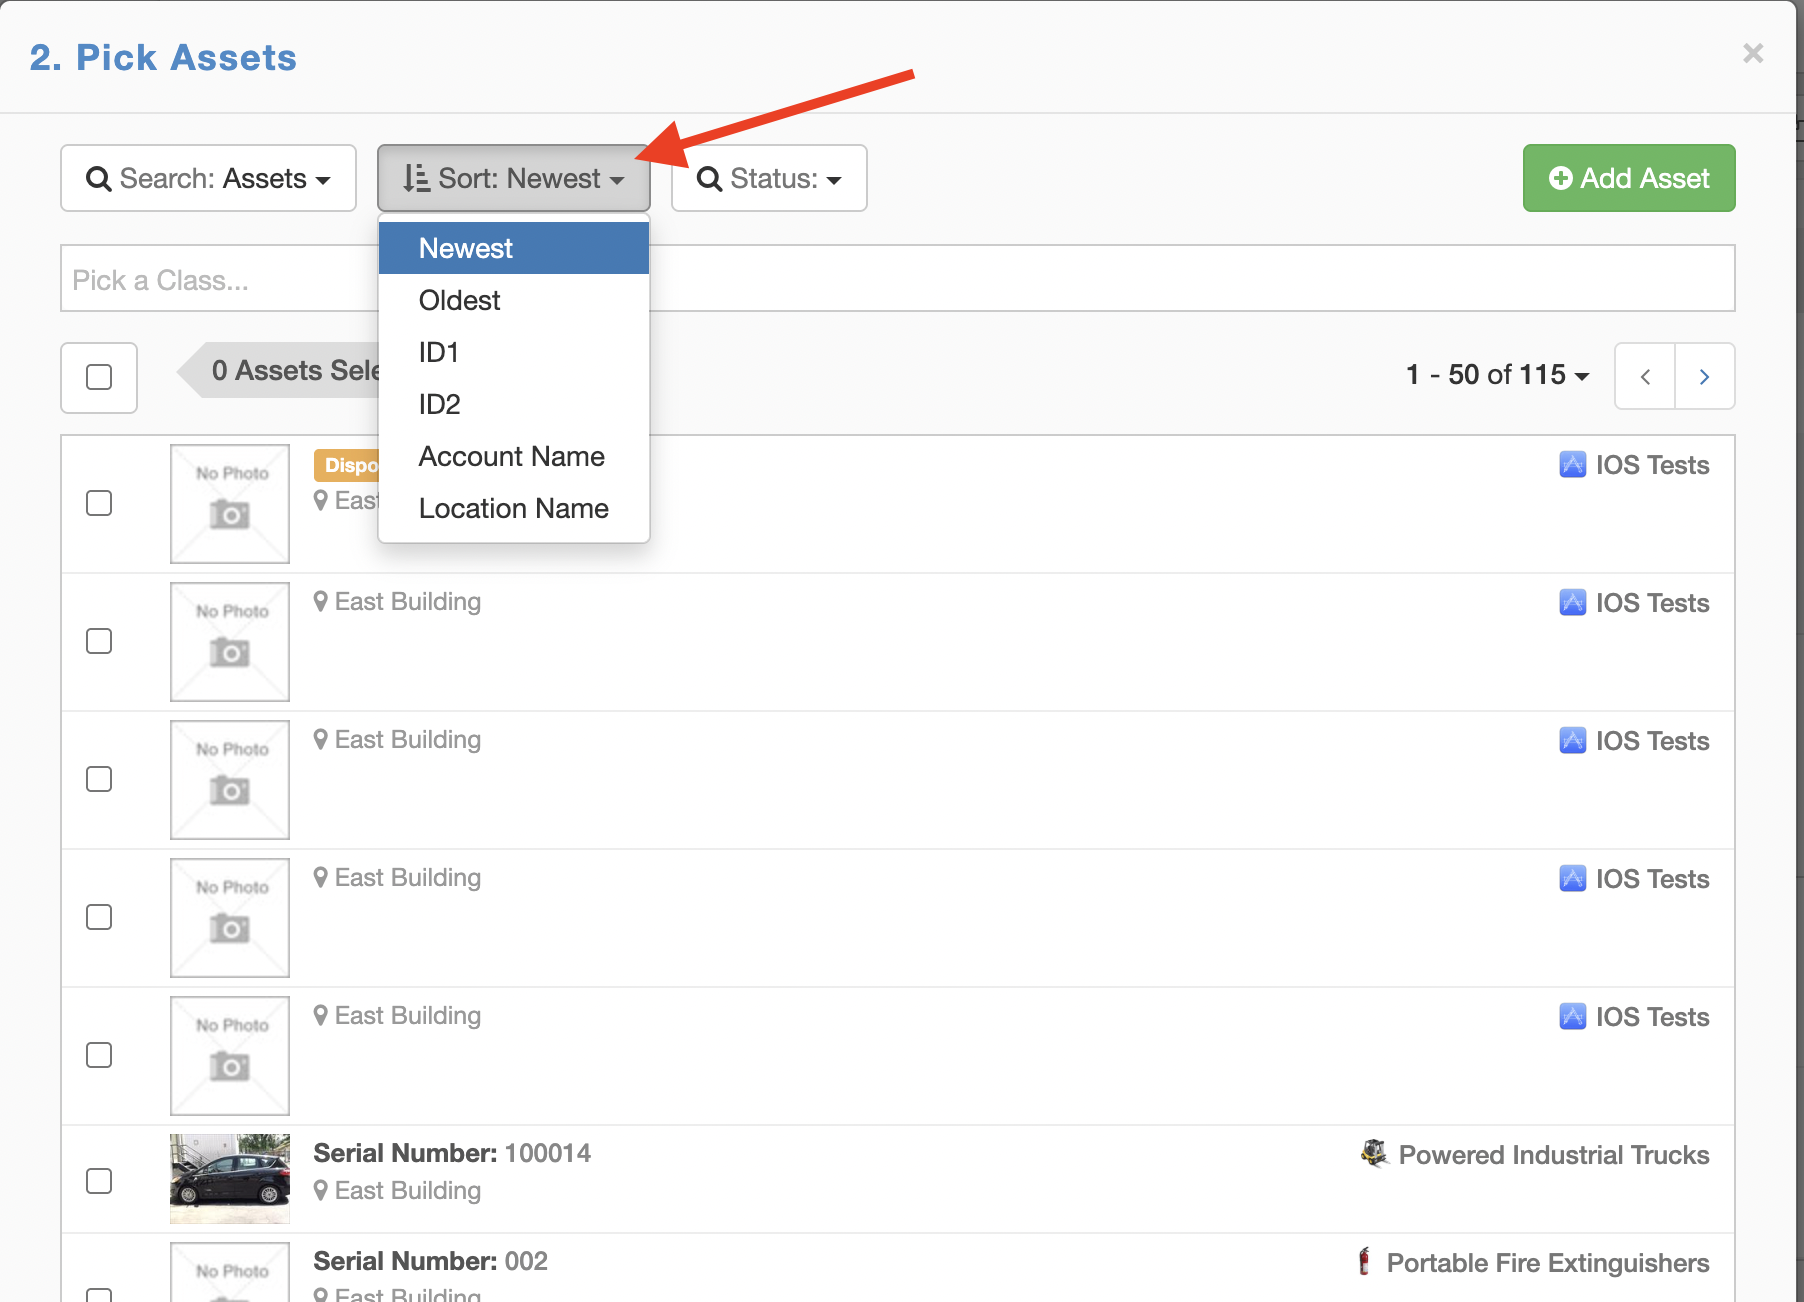
Task: Go to previous page of assets
Action: [x=1645, y=376]
